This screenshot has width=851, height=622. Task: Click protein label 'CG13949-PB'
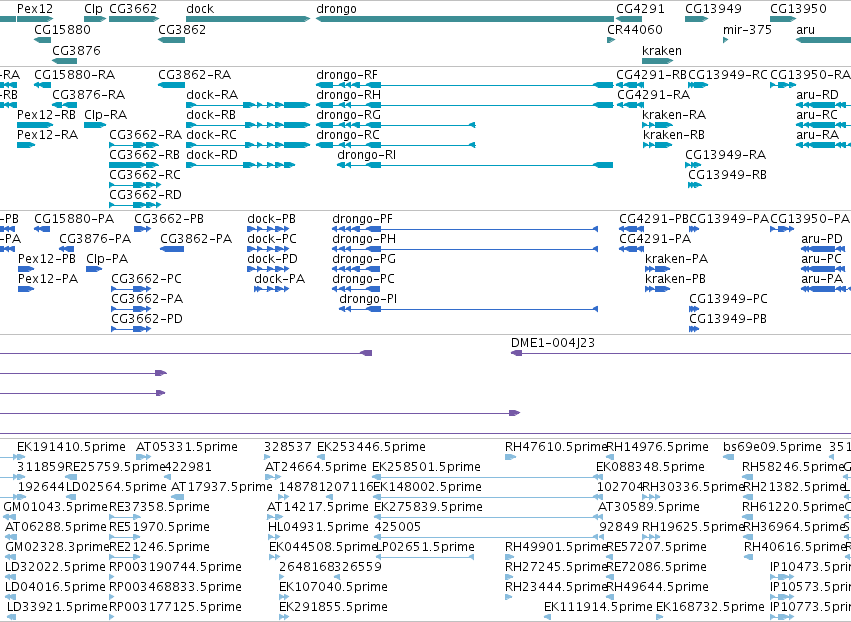pyautogui.click(x=728, y=319)
